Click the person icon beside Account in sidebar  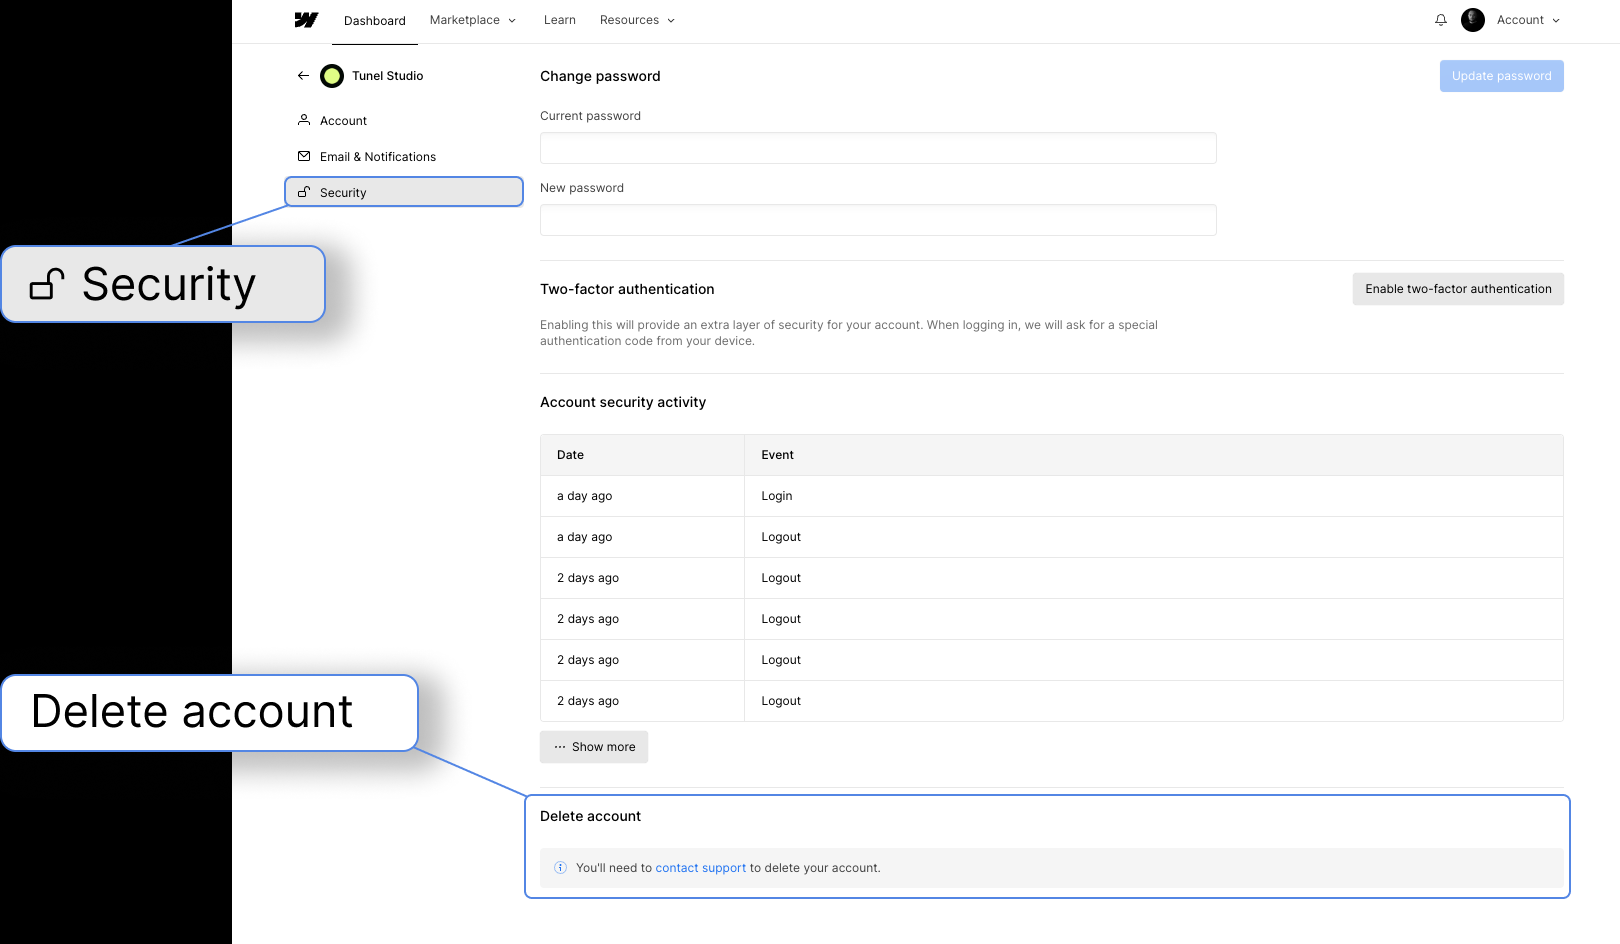pyautogui.click(x=304, y=120)
